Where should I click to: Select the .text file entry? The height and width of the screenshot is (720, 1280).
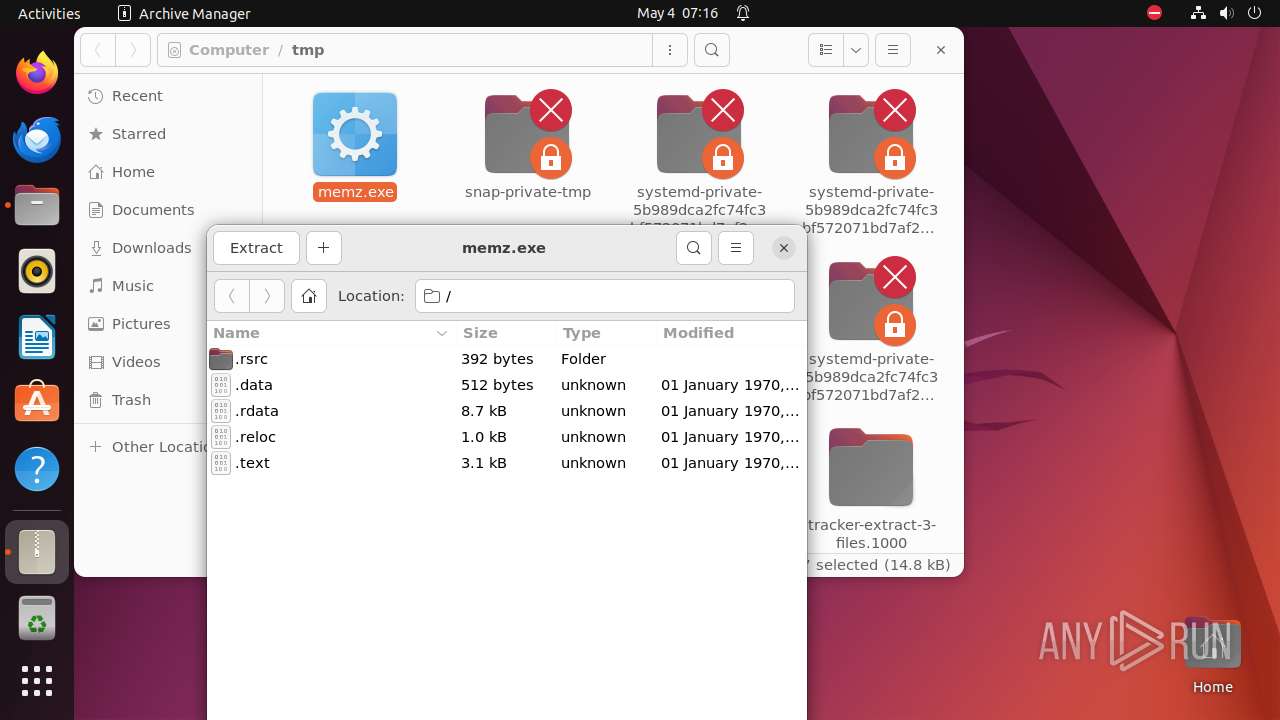pos(506,463)
